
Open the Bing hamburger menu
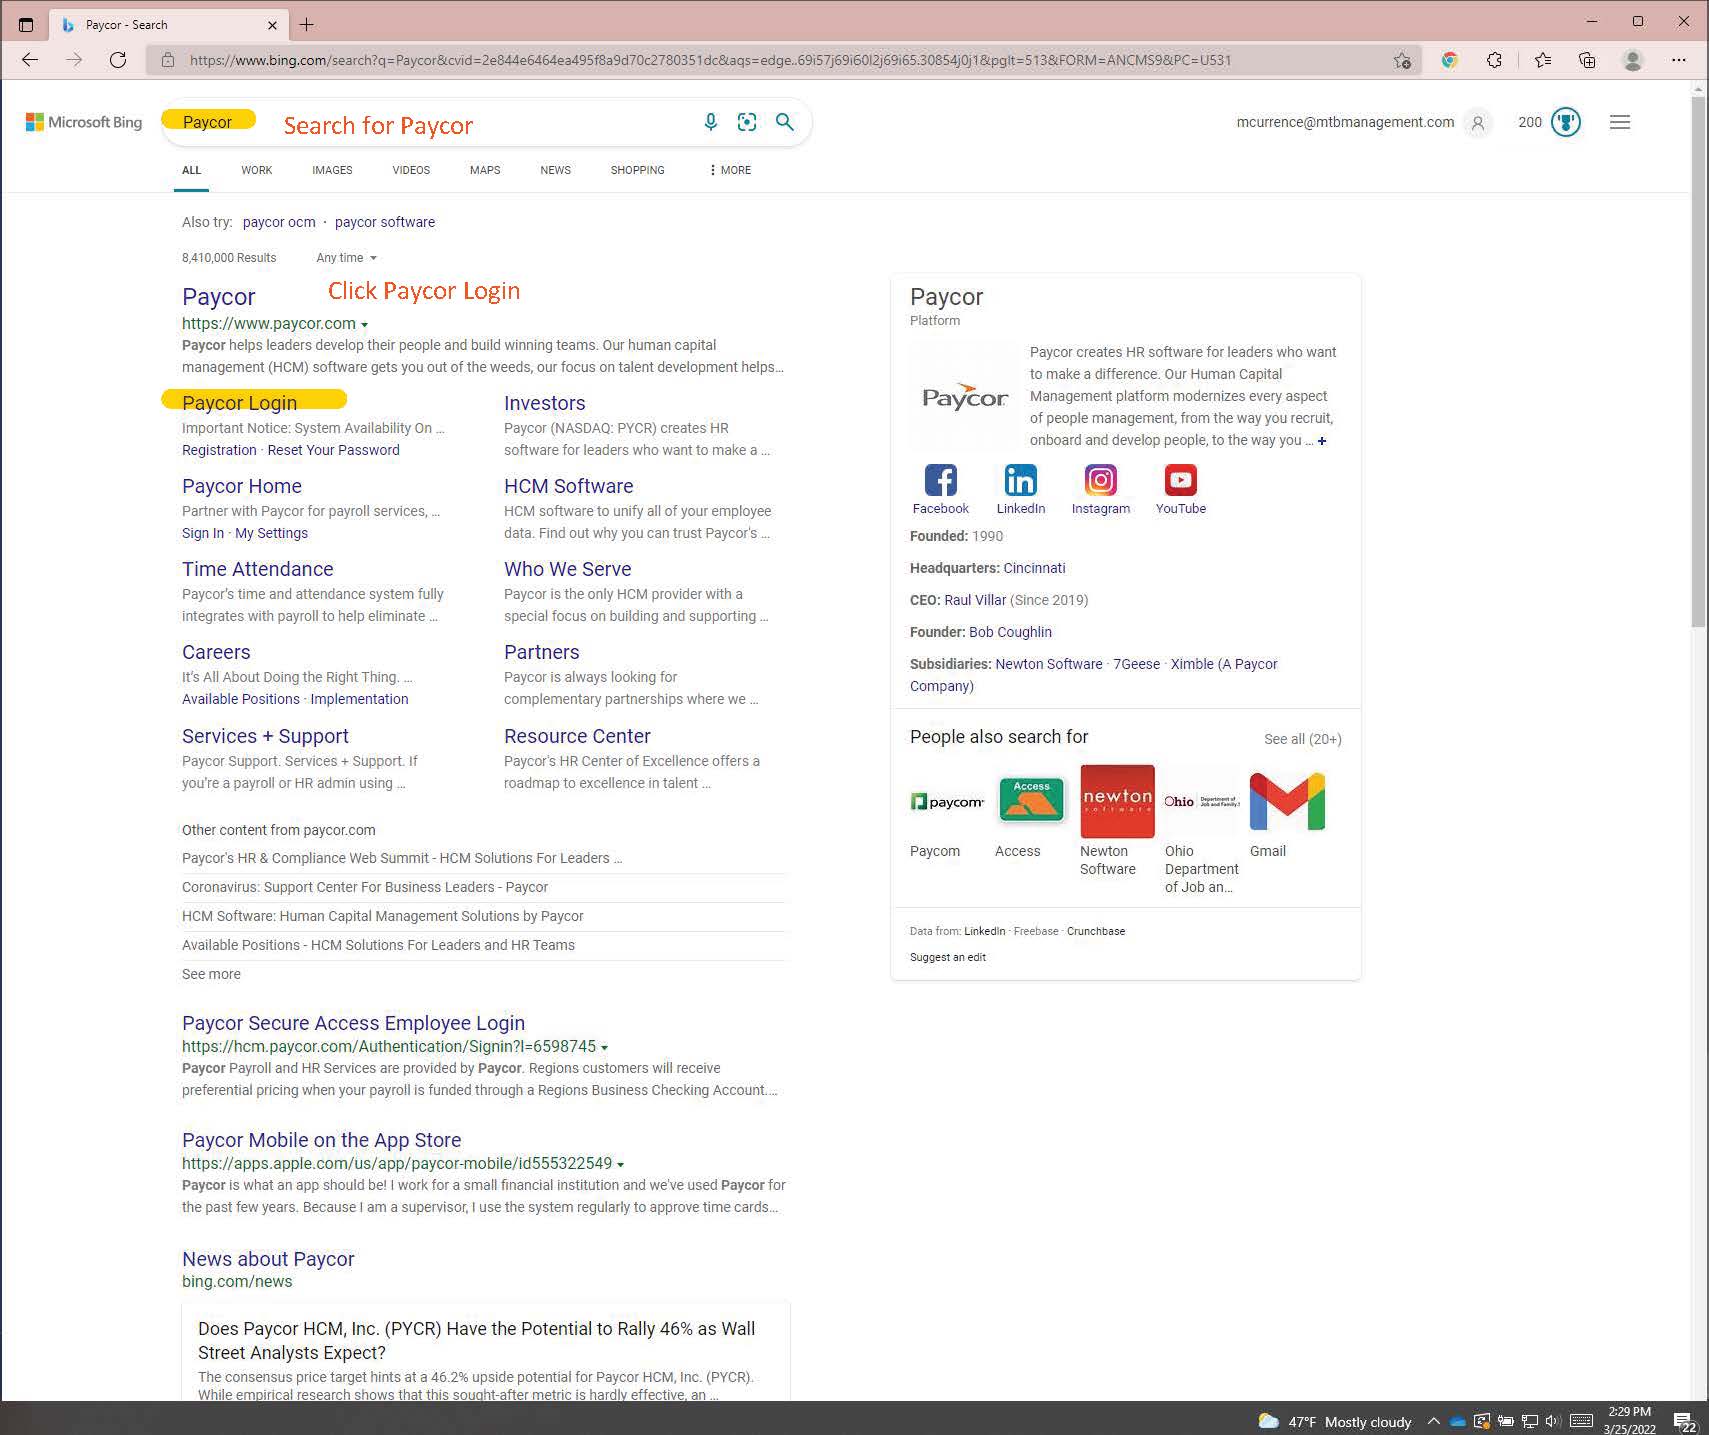click(x=1620, y=121)
